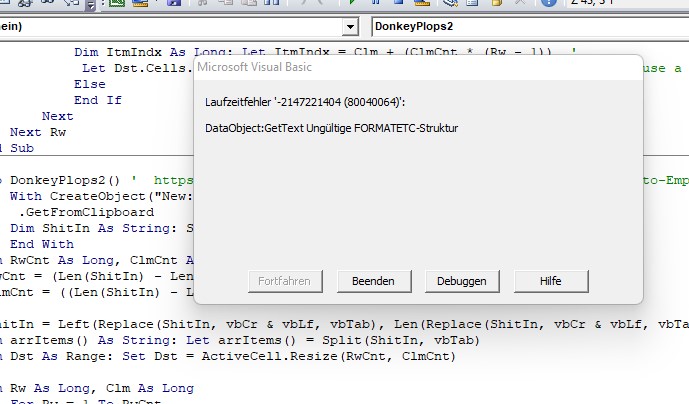Click the Debuggen button in the error dialog

(x=462, y=281)
